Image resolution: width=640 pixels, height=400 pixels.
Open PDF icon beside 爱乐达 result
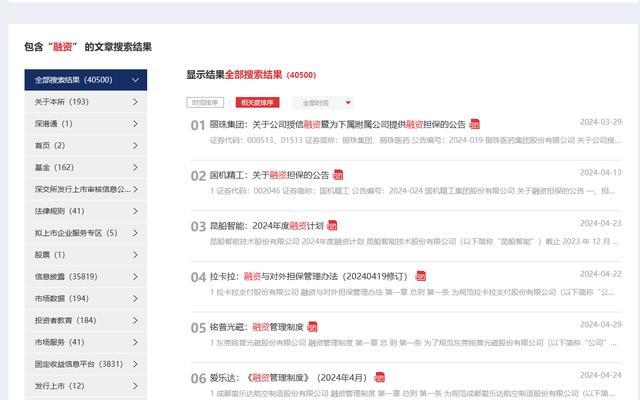pos(380,377)
